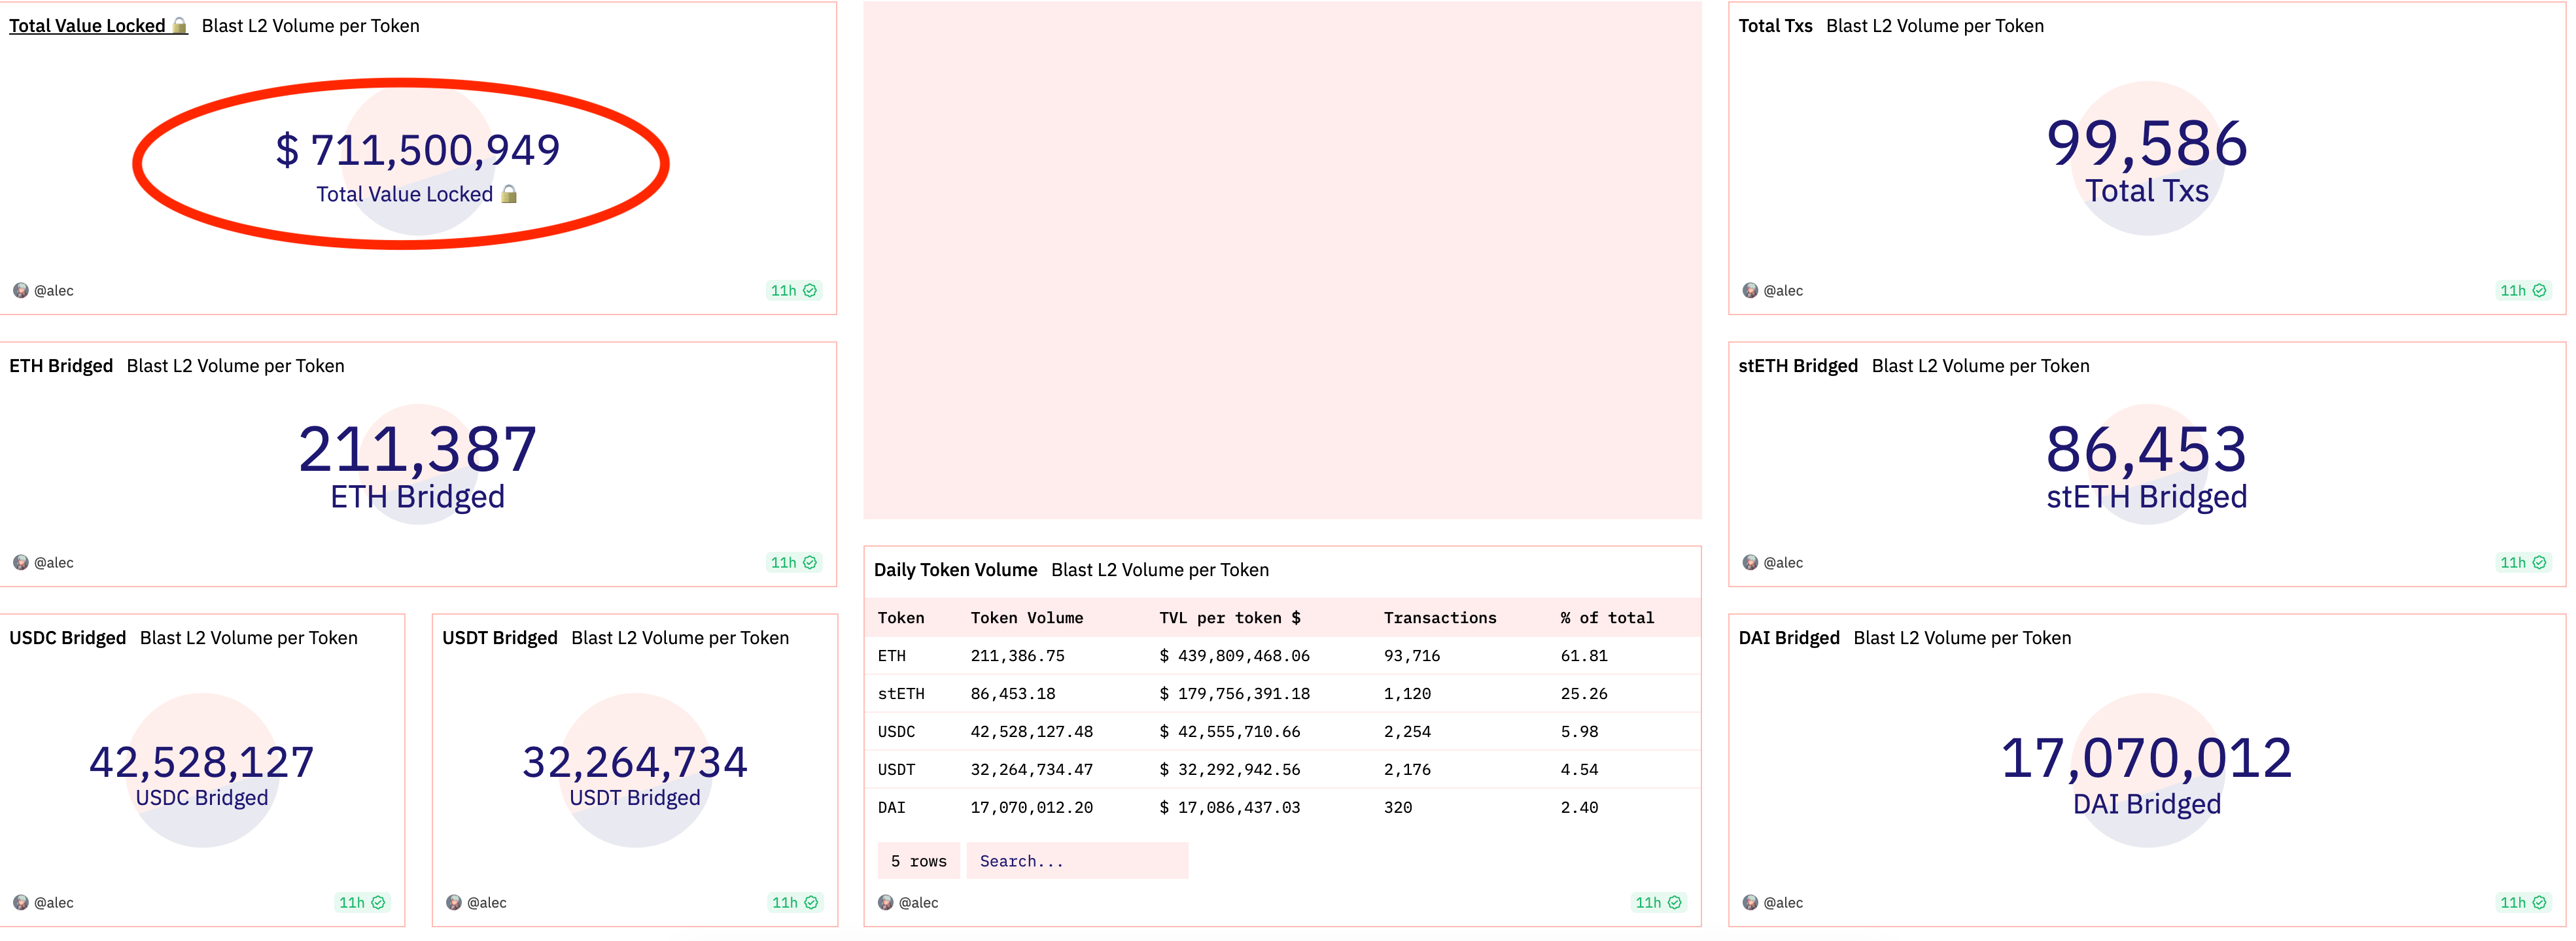The image size is (2576, 941).
Task: Click the 5 rows indicator
Action: click(x=919, y=861)
